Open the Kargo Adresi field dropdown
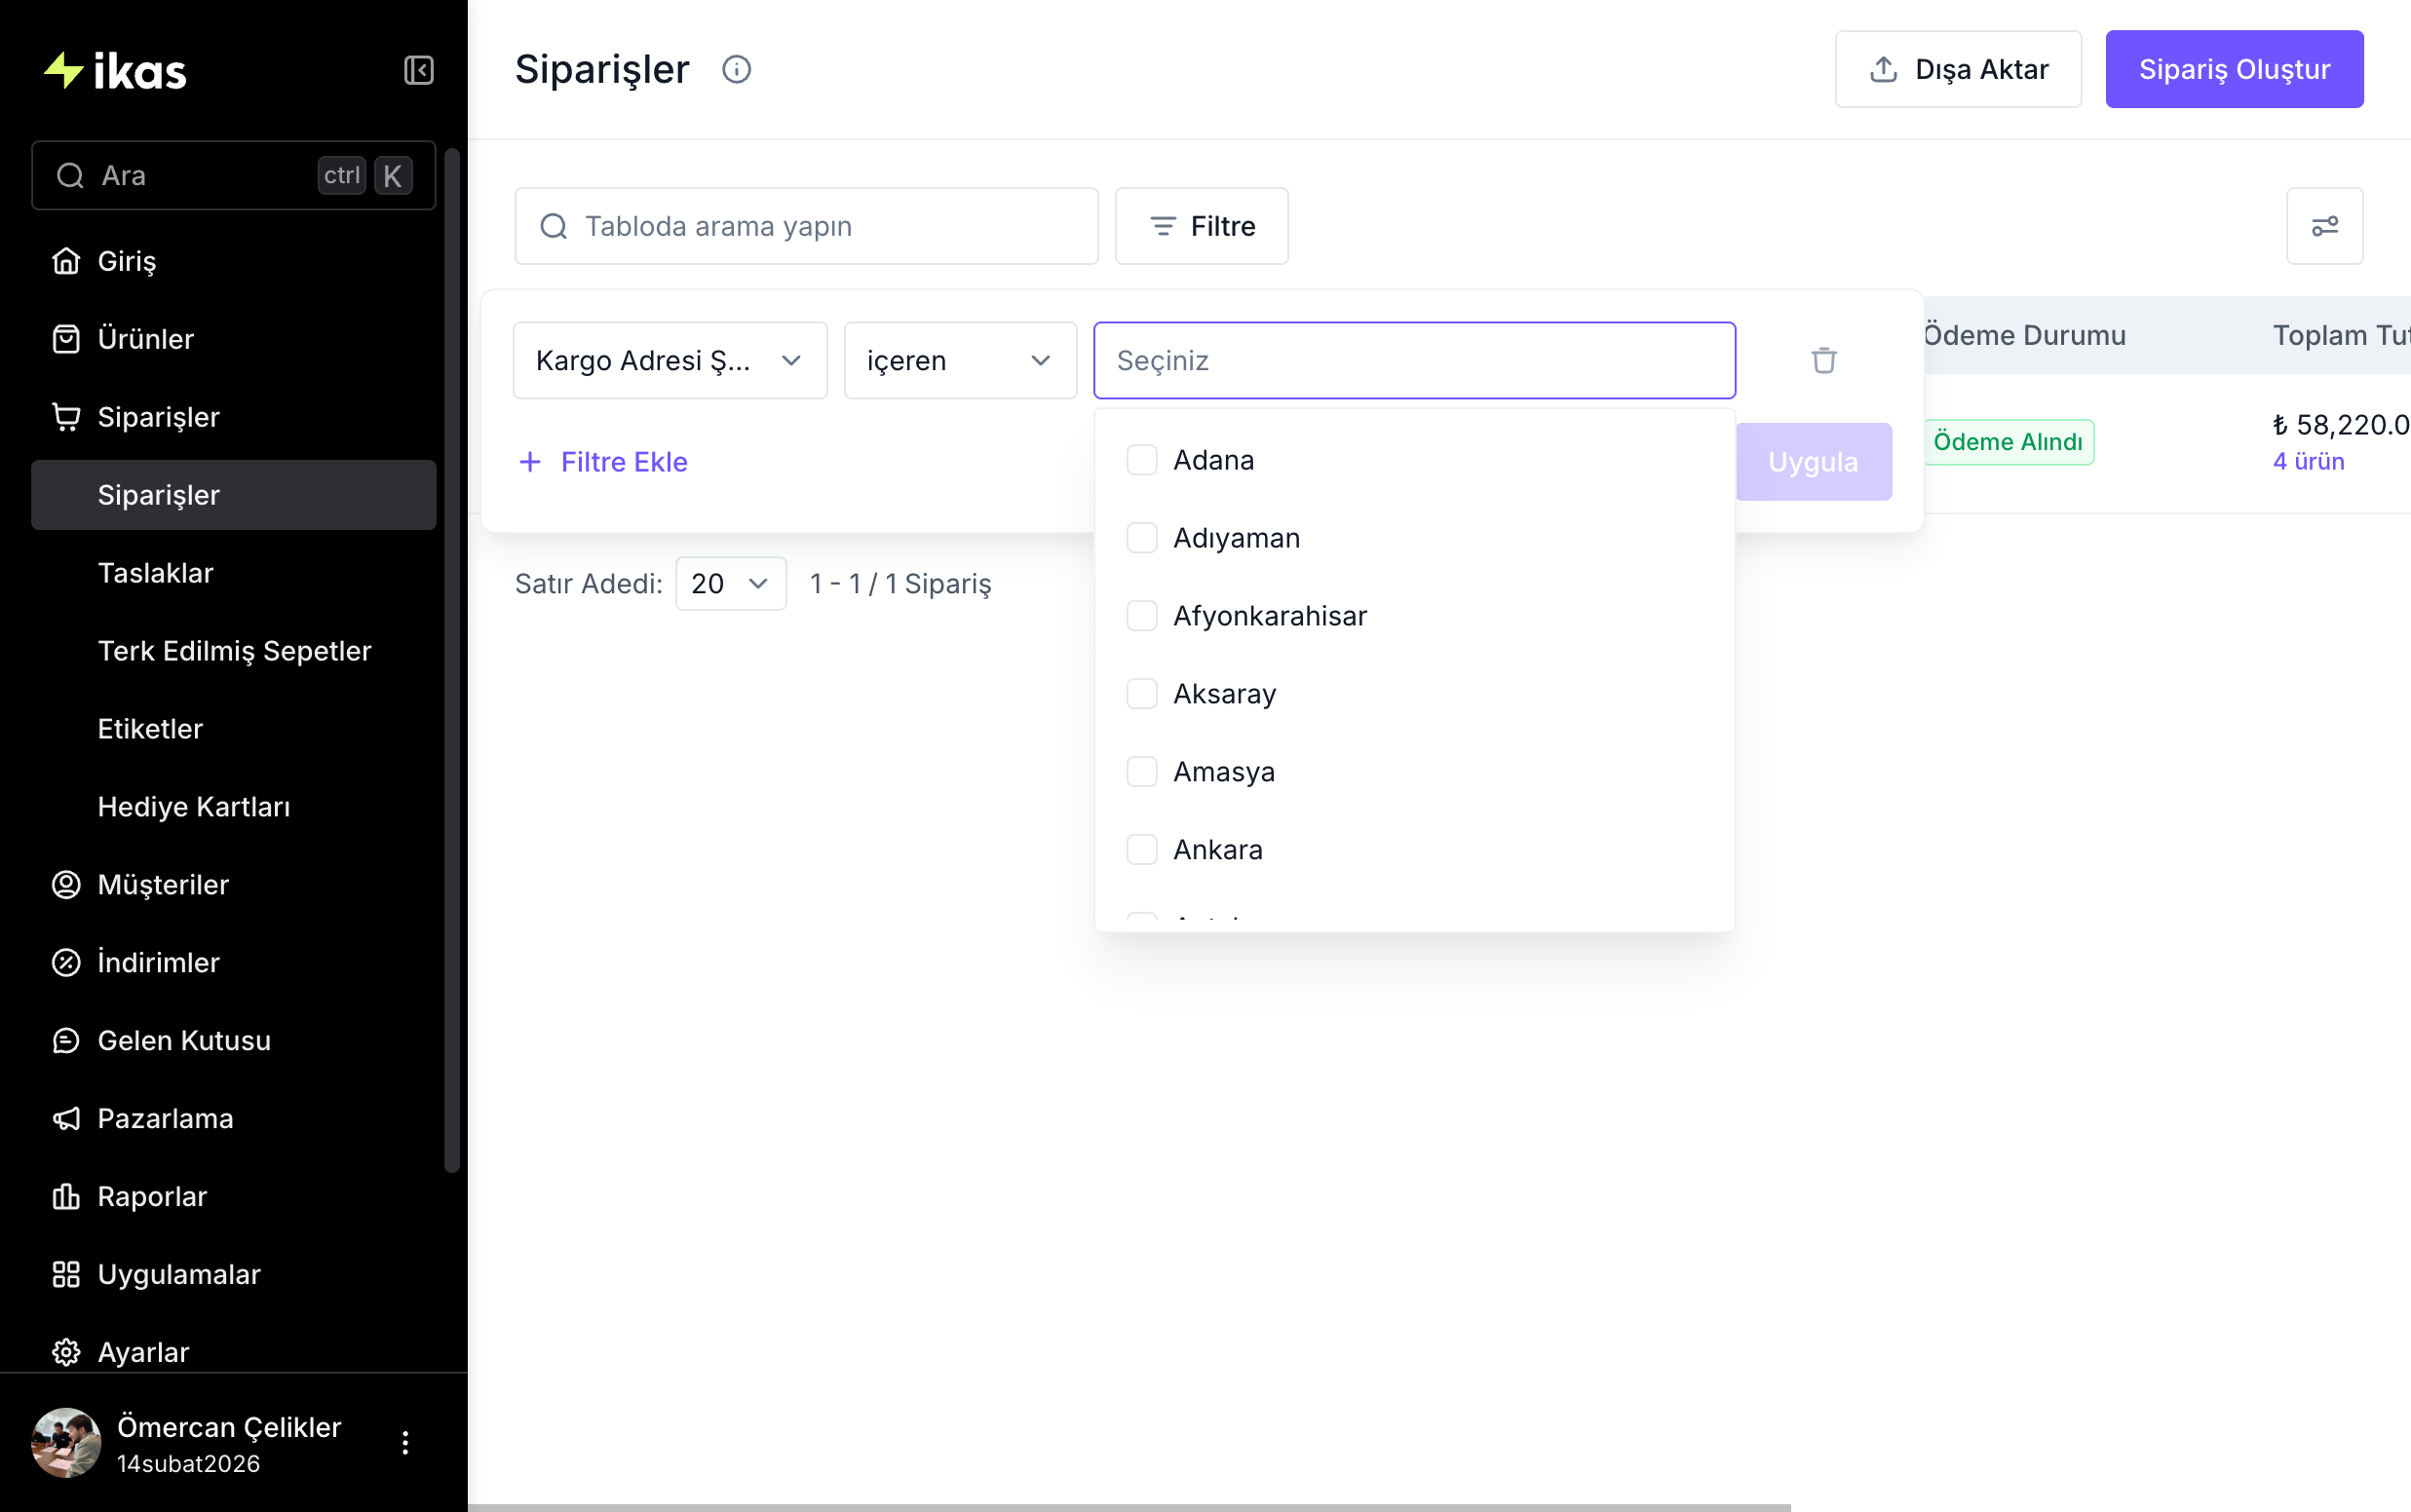This screenshot has height=1512, width=2411. (669, 360)
